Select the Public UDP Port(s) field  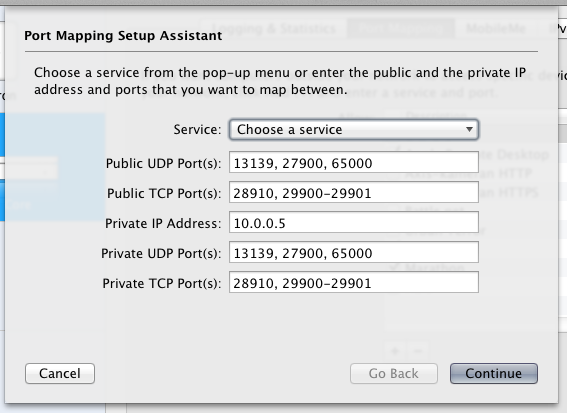(x=354, y=162)
